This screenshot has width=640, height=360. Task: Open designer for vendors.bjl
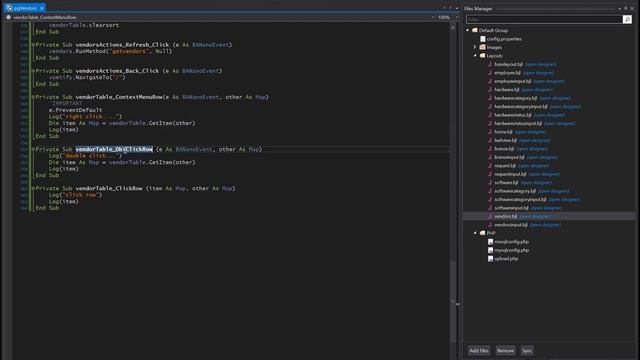[x=535, y=216]
